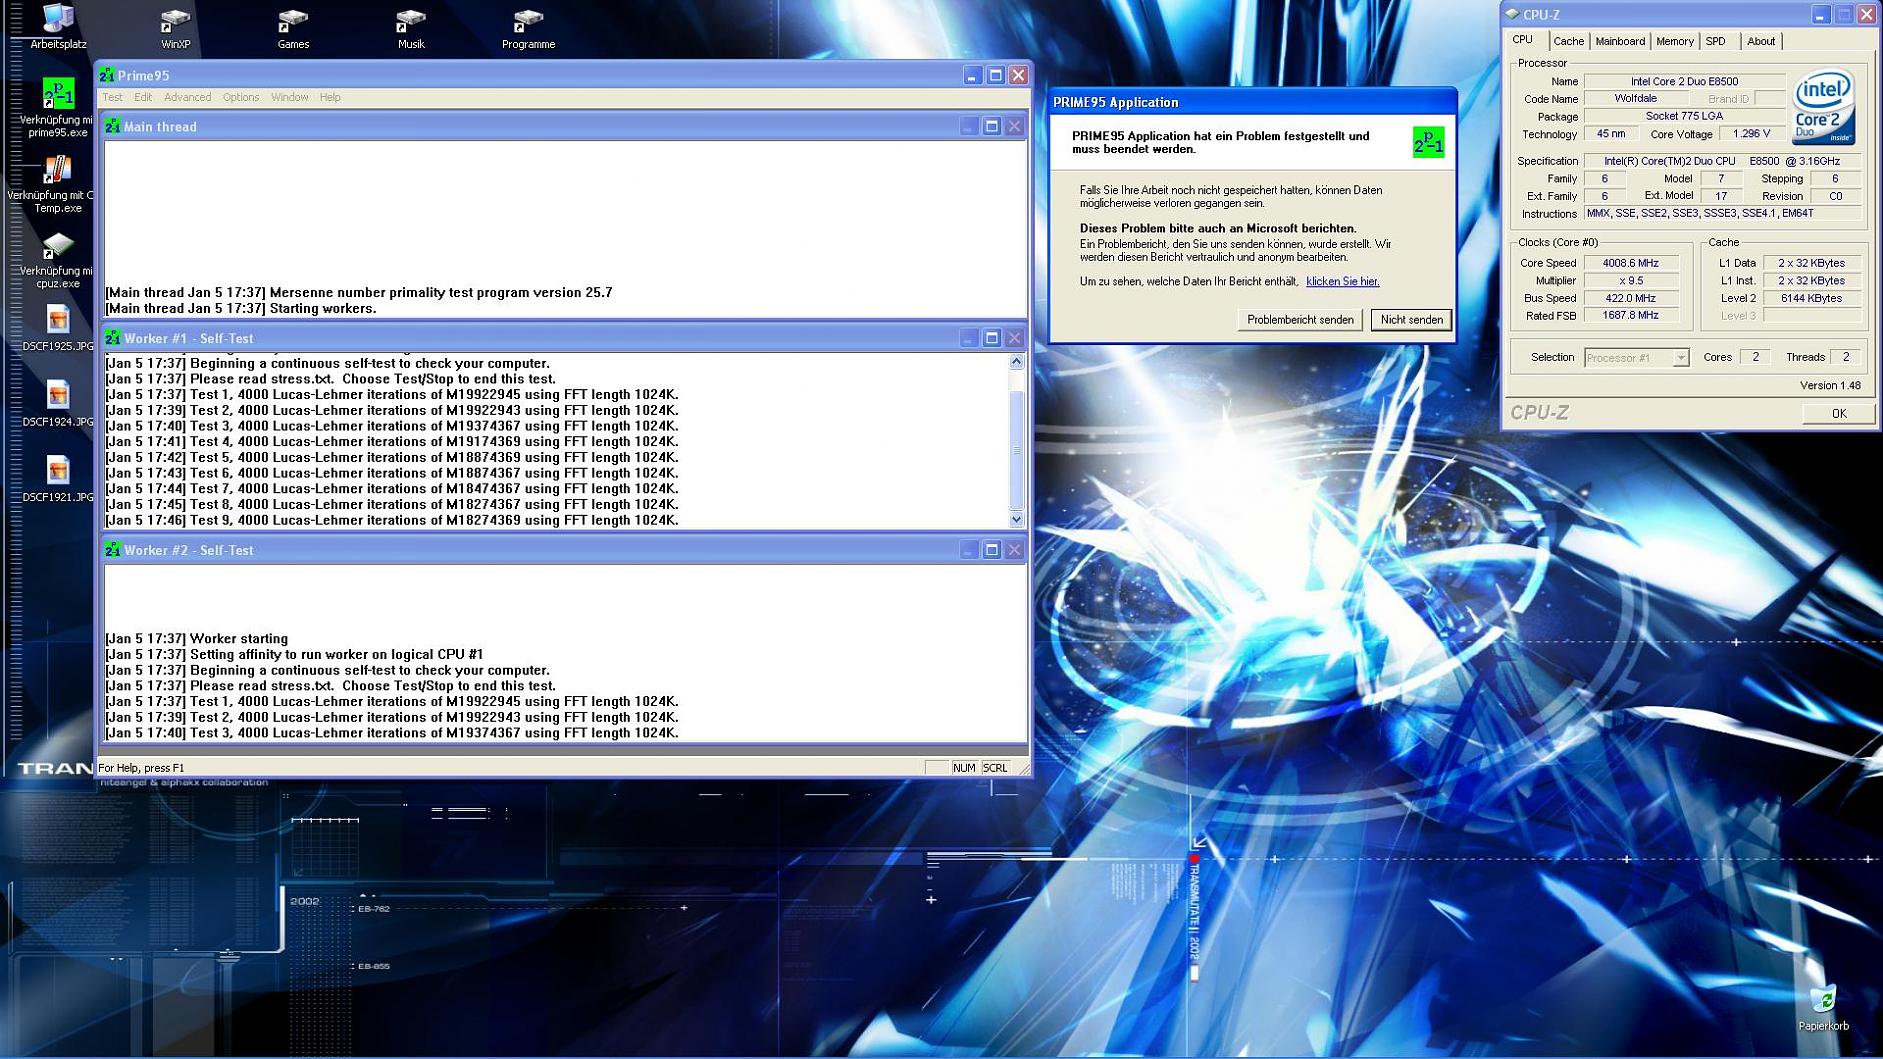
Task: Open the Advanced menu in Prime95
Action: pos(187,97)
